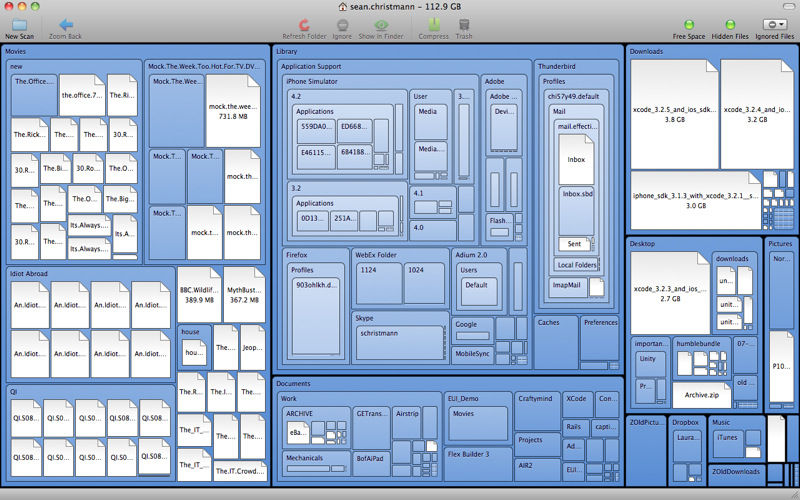This screenshot has height=500, width=800.
Task: Click the Pictures folder header
Action: (x=780, y=244)
